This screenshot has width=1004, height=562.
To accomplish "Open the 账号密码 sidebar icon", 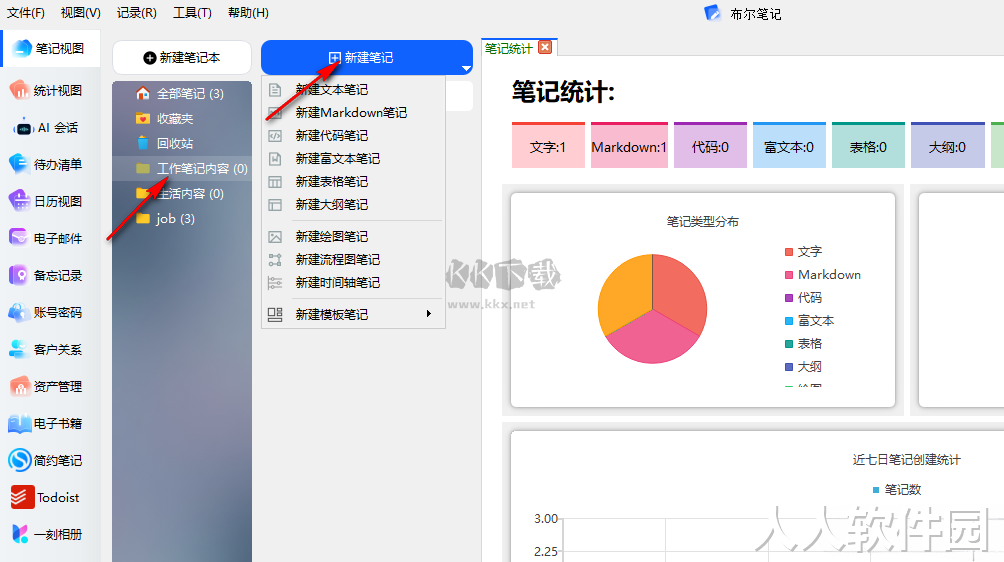I will click(x=19, y=312).
